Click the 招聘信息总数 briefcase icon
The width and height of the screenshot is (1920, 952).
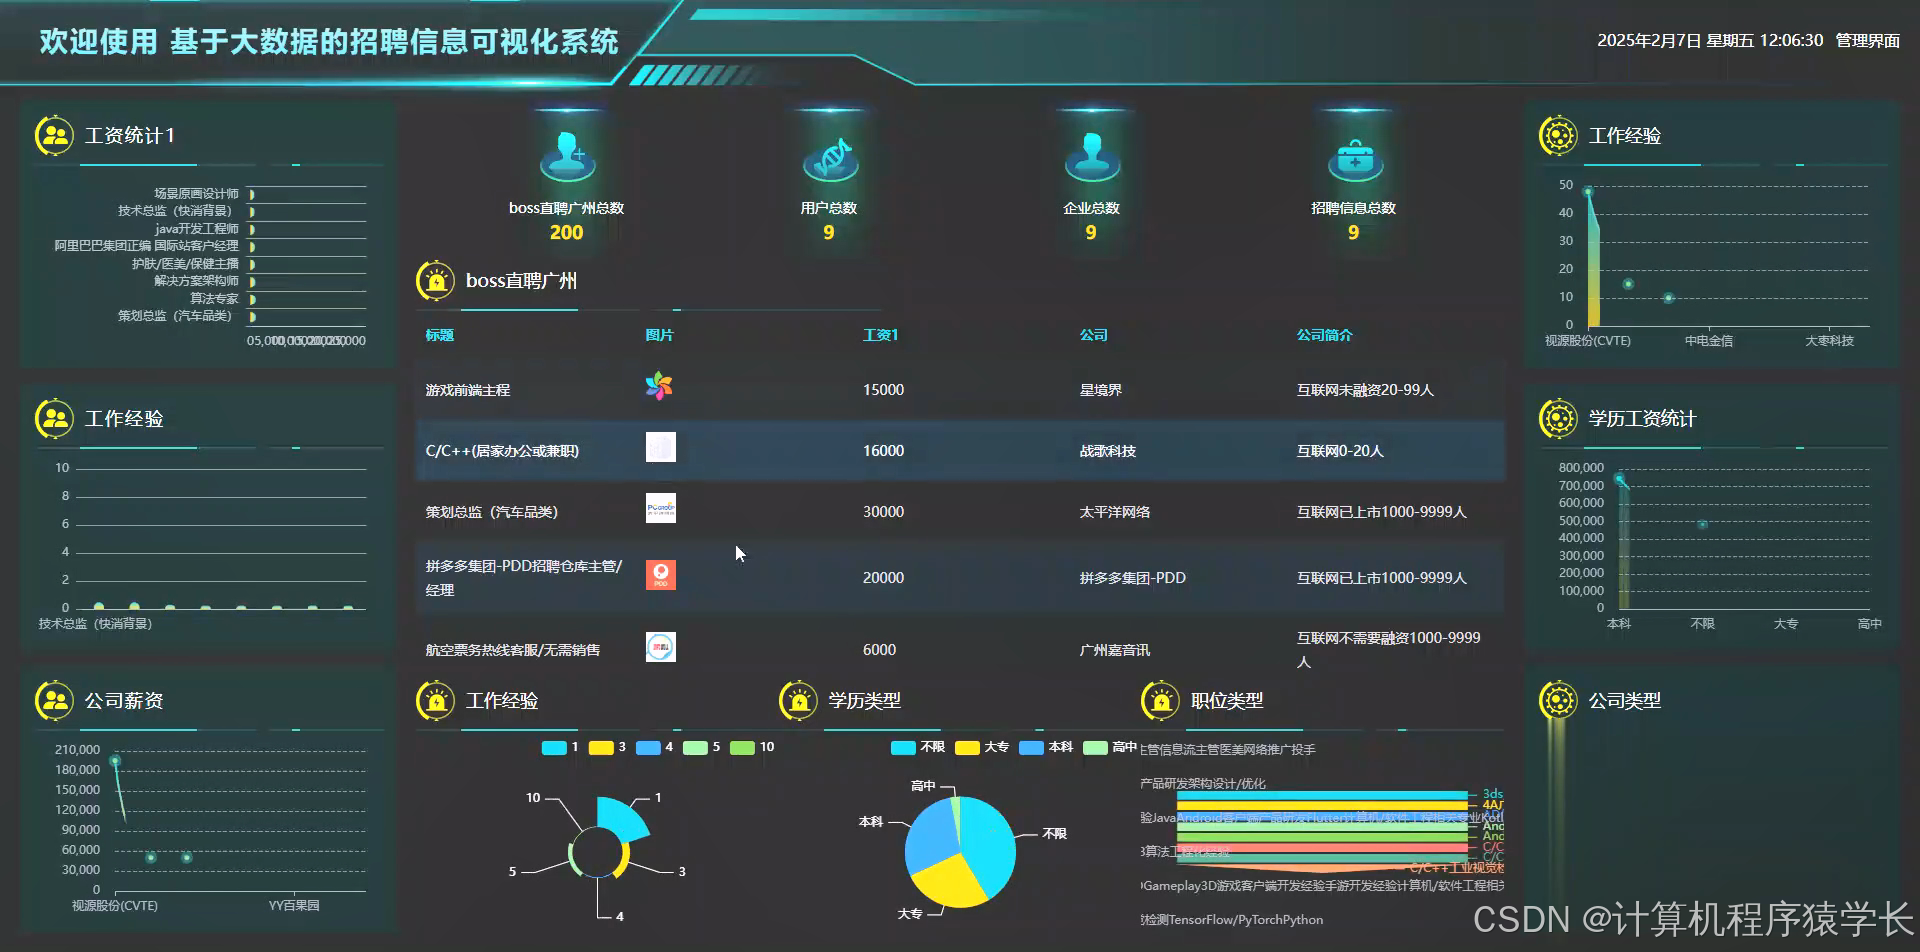pos(1355,158)
